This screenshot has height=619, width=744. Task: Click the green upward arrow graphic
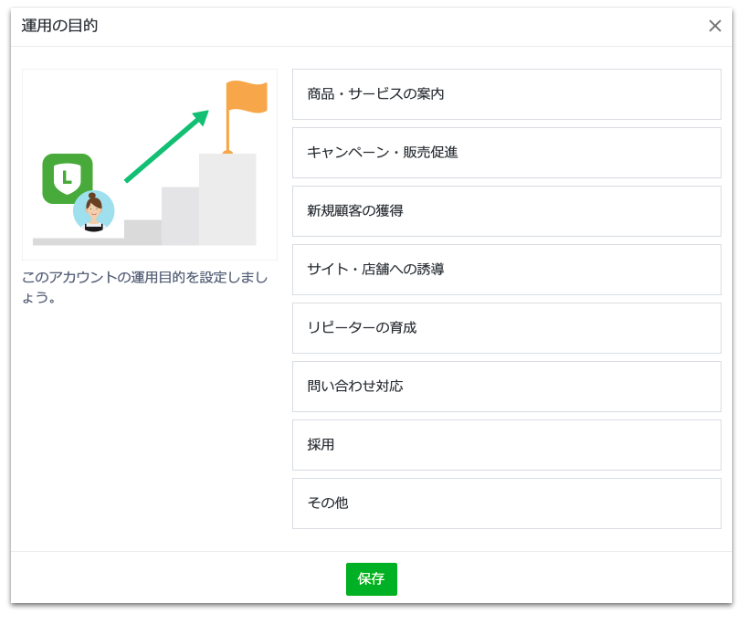[167, 146]
